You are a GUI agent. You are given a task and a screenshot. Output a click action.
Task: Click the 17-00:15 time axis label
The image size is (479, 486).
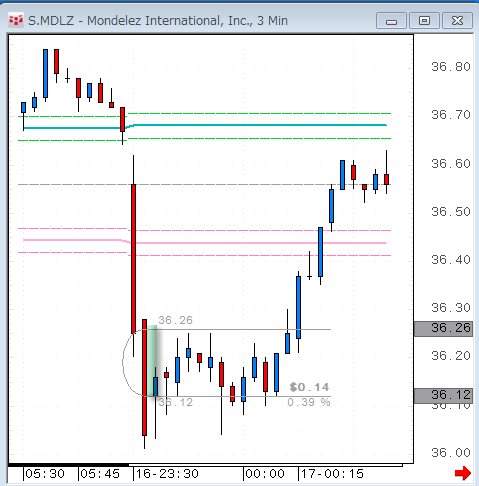coord(332,474)
